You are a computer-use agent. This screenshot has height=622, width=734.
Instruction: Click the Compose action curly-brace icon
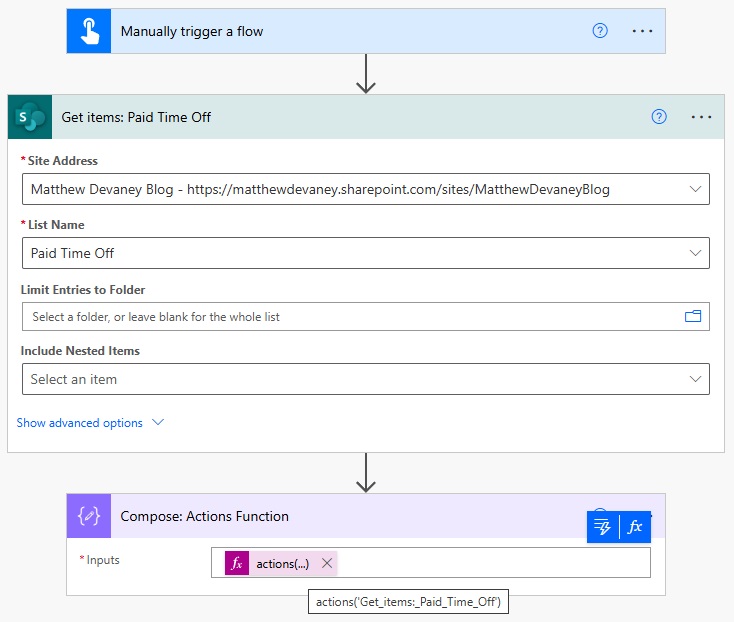coord(89,517)
